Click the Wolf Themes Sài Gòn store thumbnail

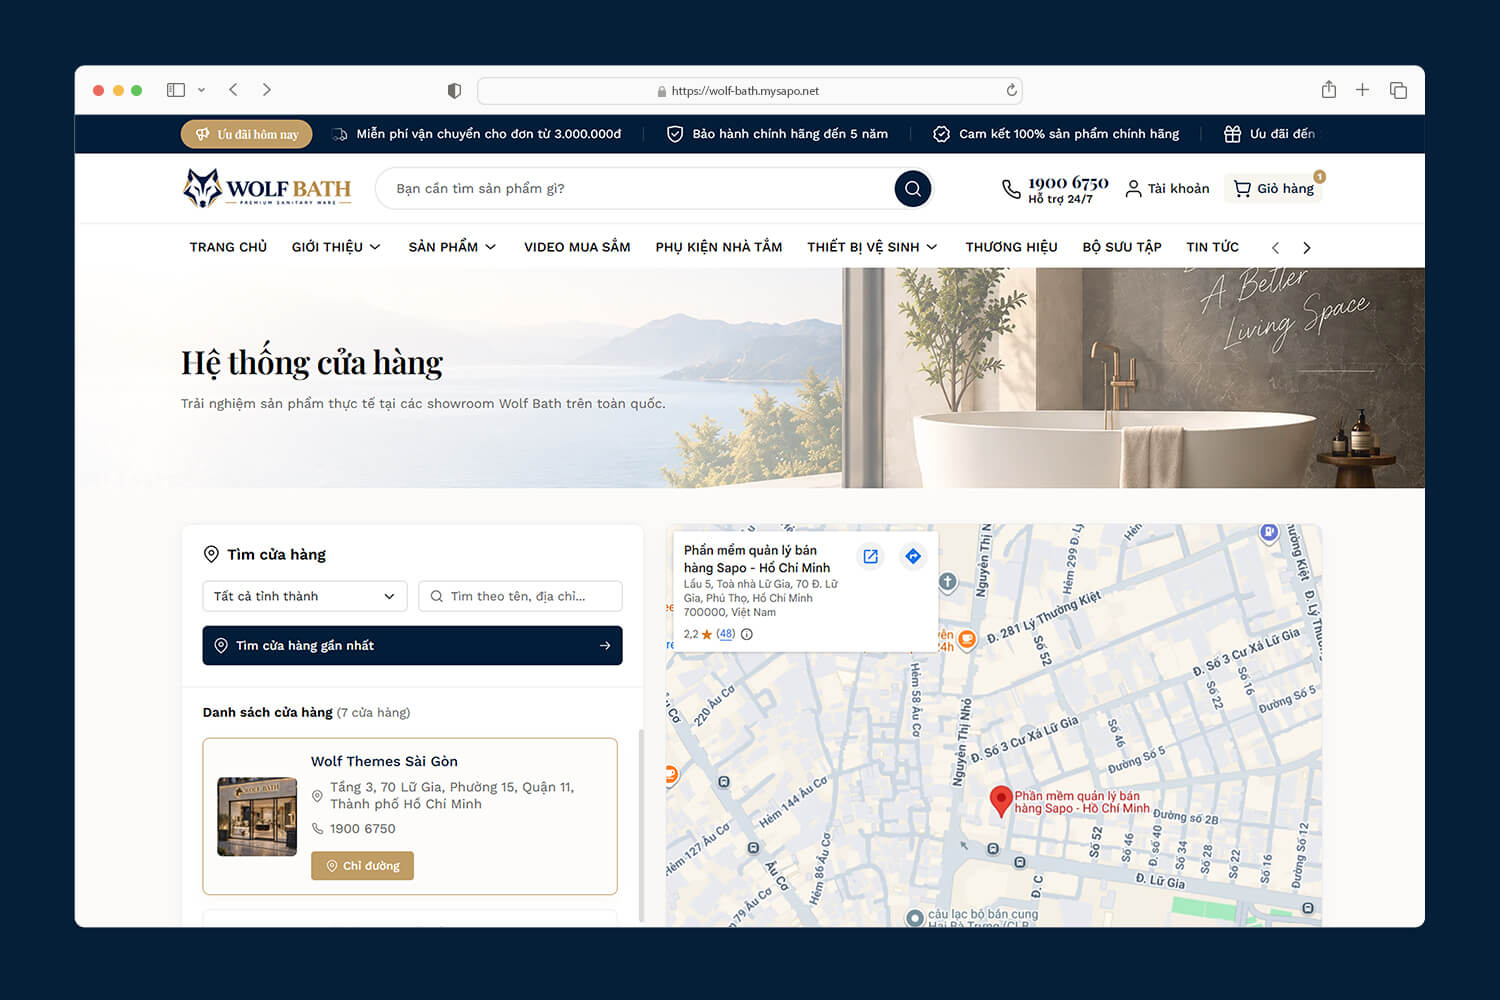(257, 816)
